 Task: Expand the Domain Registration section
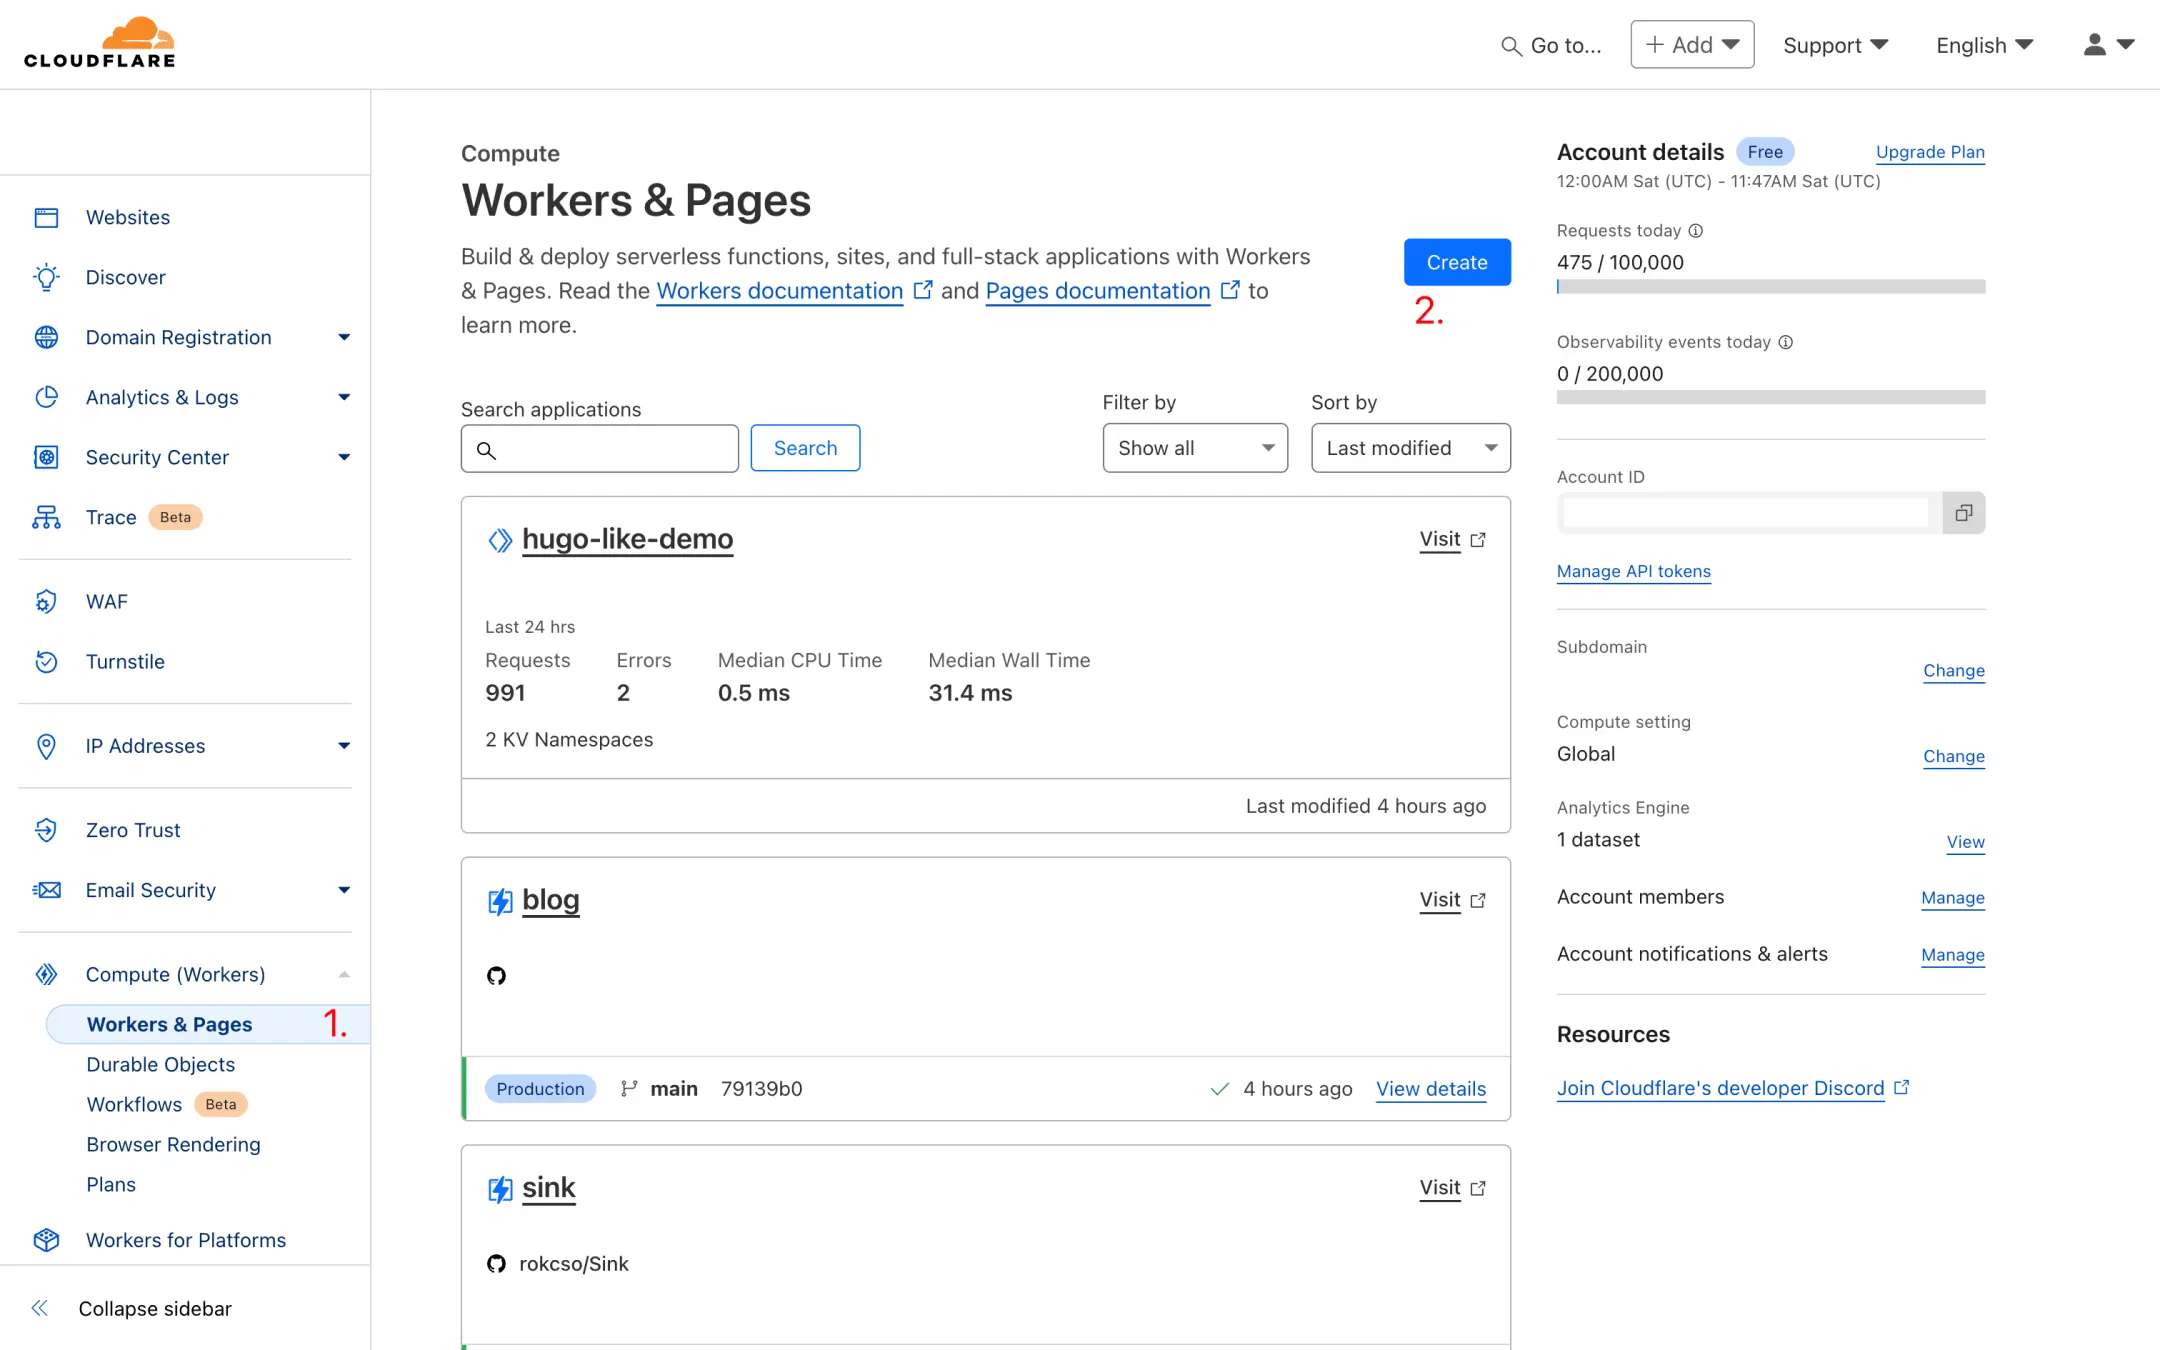pos(344,337)
